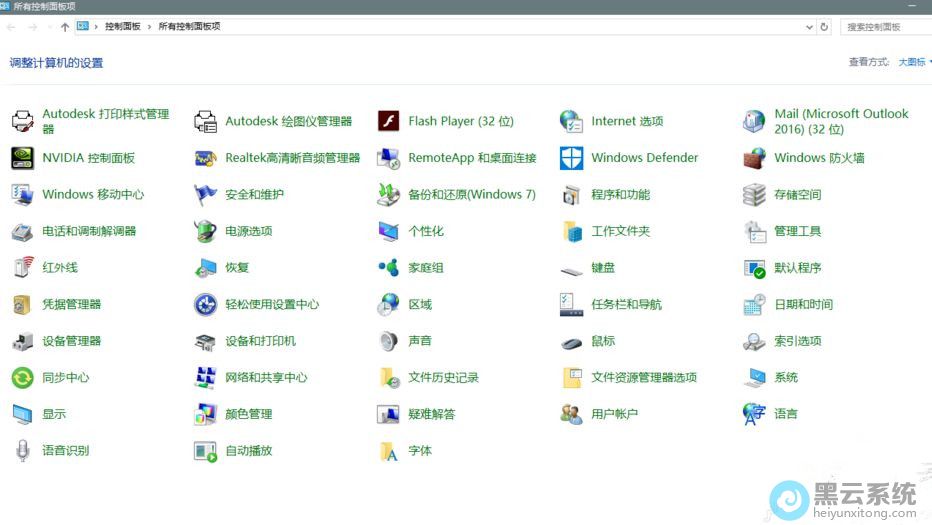The width and height of the screenshot is (932, 525).
Task: Select 所有控制面板项 in the address breadcrumb
Action: point(189,27)
